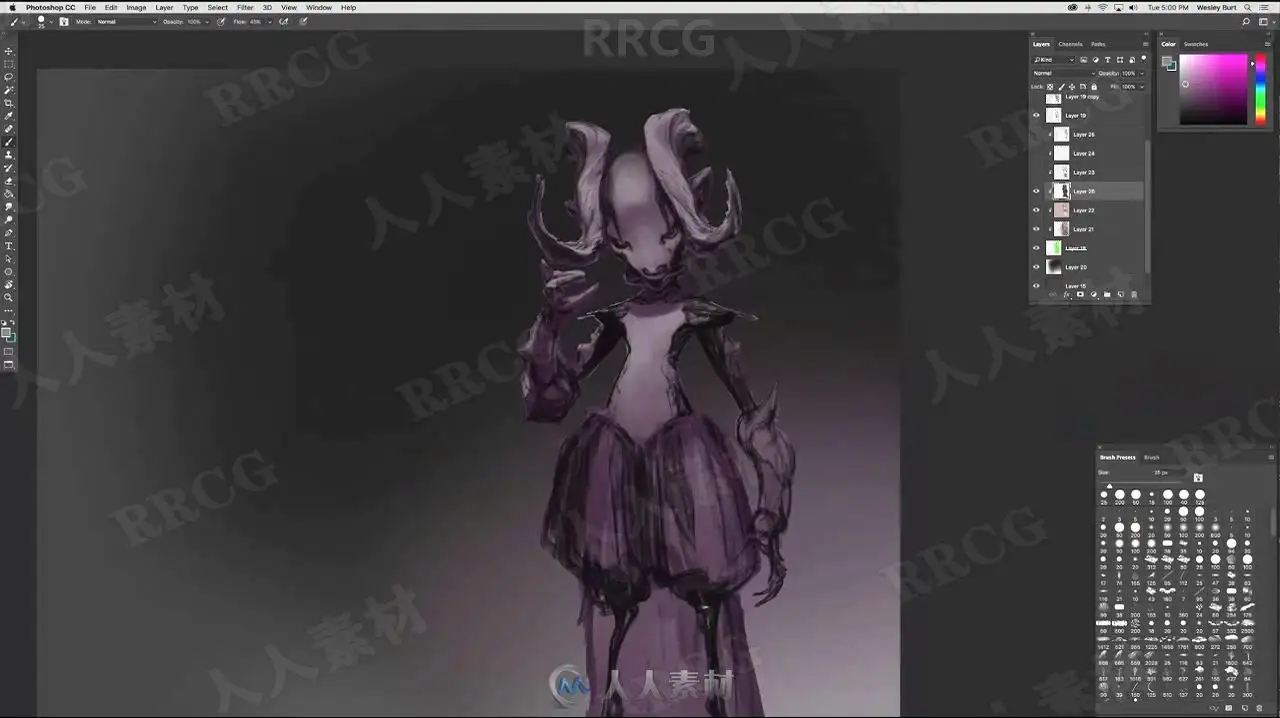Select the Paint Bucket tool
This screenshot has width=1280, height=718.
click(x=9, y=193)
